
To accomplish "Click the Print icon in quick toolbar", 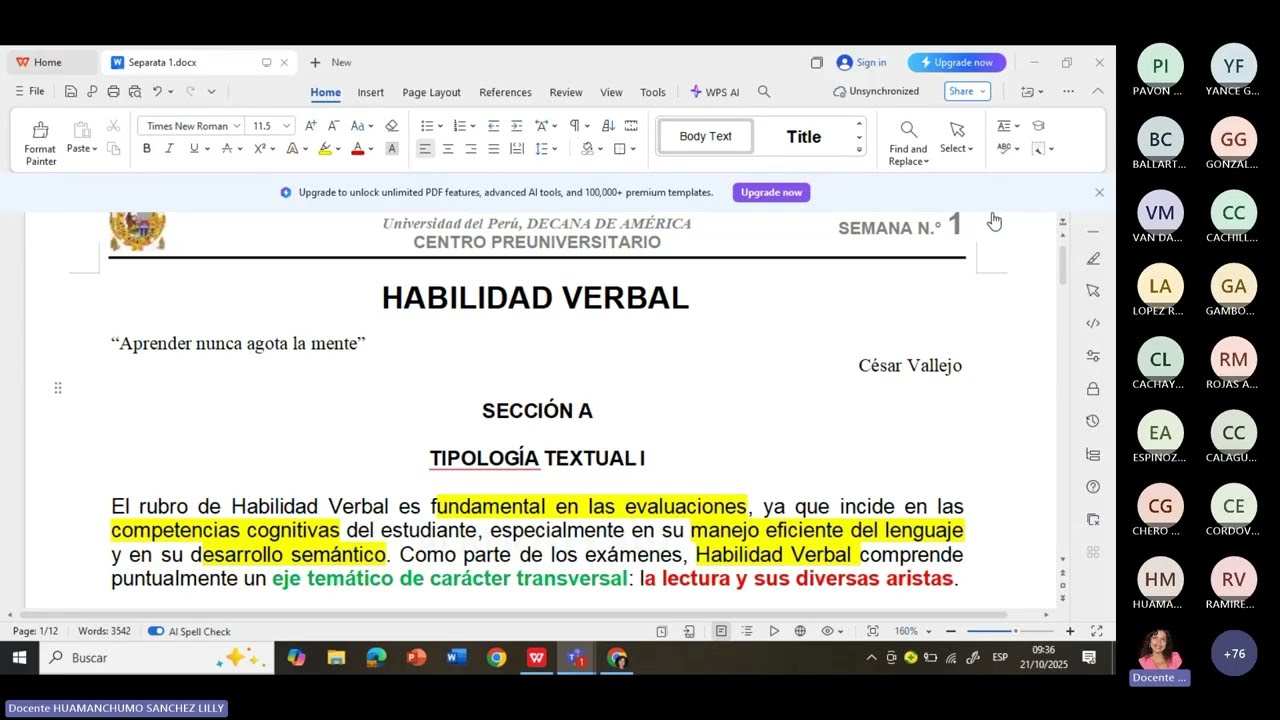I will tap(113, 91).
